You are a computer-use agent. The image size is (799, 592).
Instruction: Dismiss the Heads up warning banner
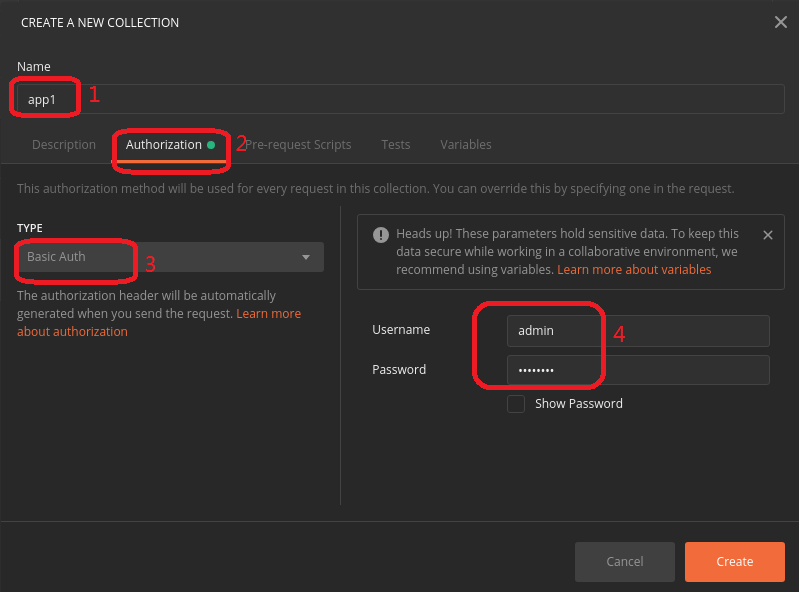coord(768,235)
